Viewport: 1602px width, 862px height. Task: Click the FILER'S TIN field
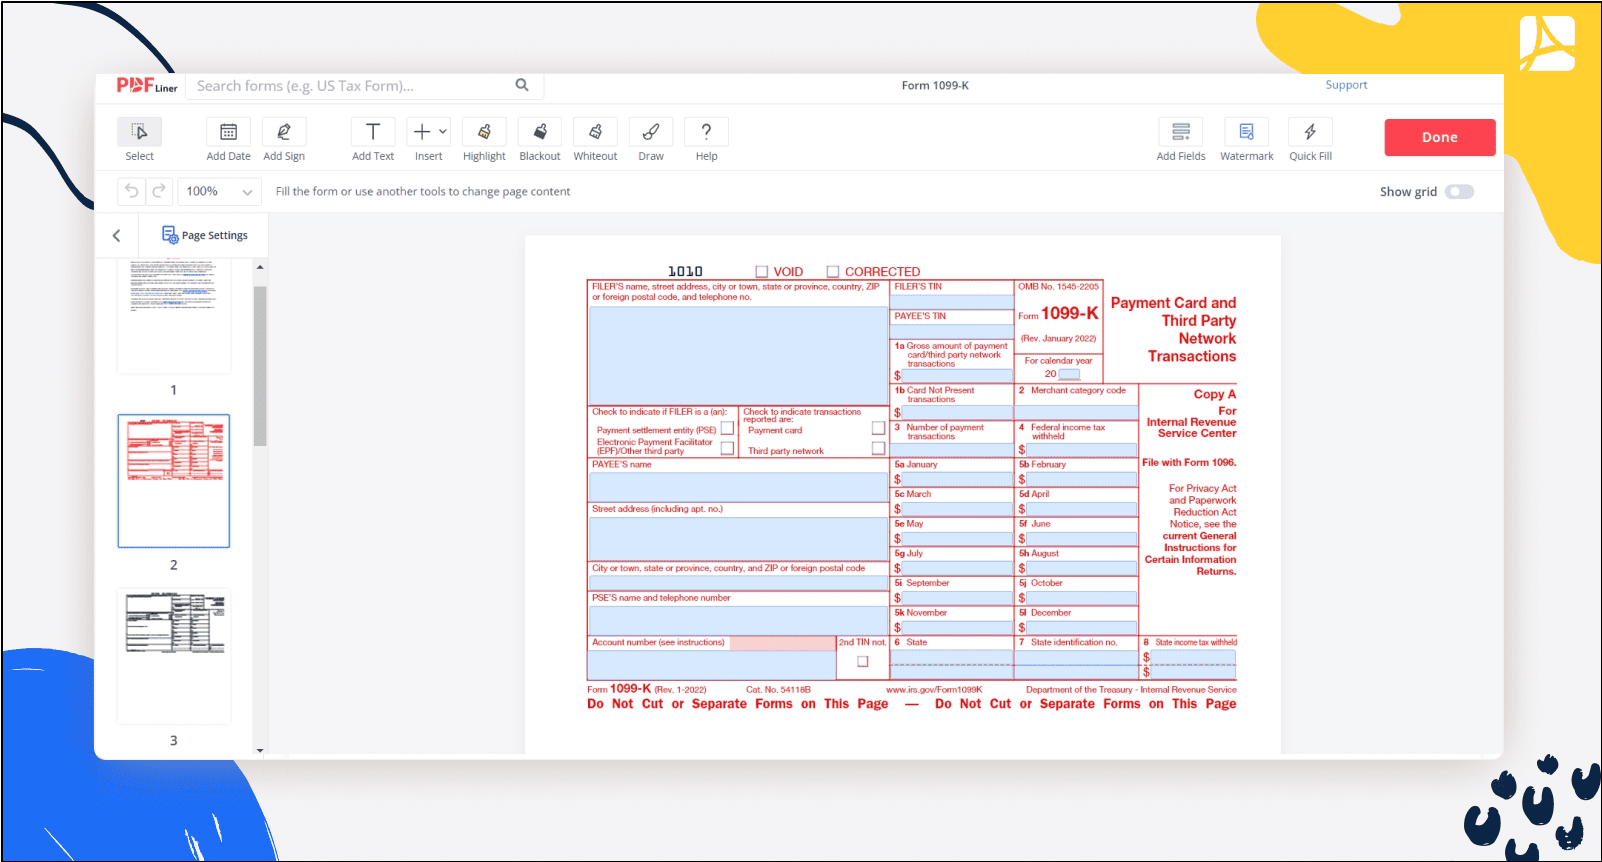[952, 301]
